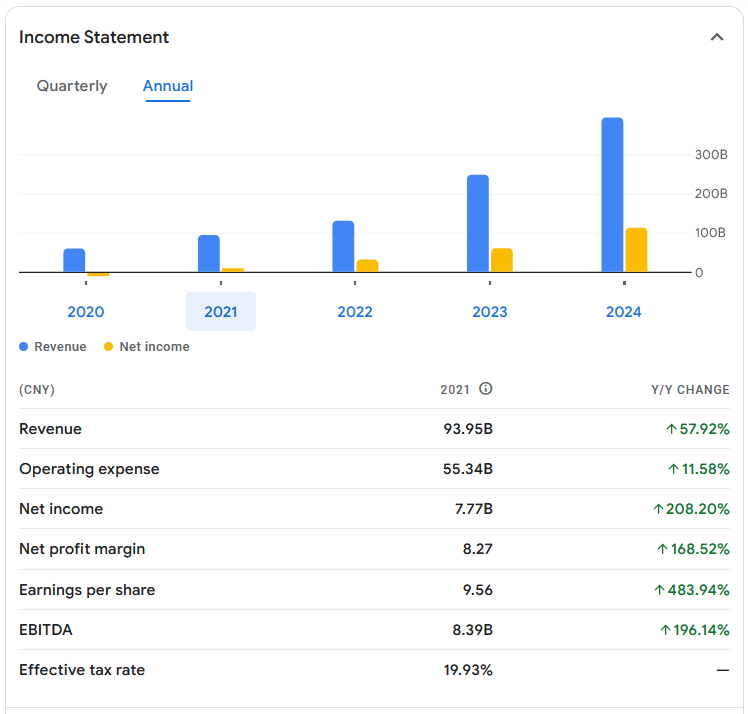The height and width of the screenshot is (714, 748).
Task: Choose year 2023 below the chart
Action: click(490, 312)
